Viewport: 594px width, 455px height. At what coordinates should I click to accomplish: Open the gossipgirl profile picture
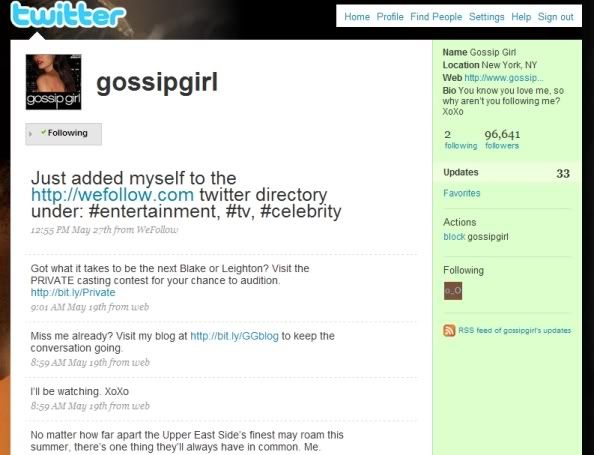(x=53, y=82)
